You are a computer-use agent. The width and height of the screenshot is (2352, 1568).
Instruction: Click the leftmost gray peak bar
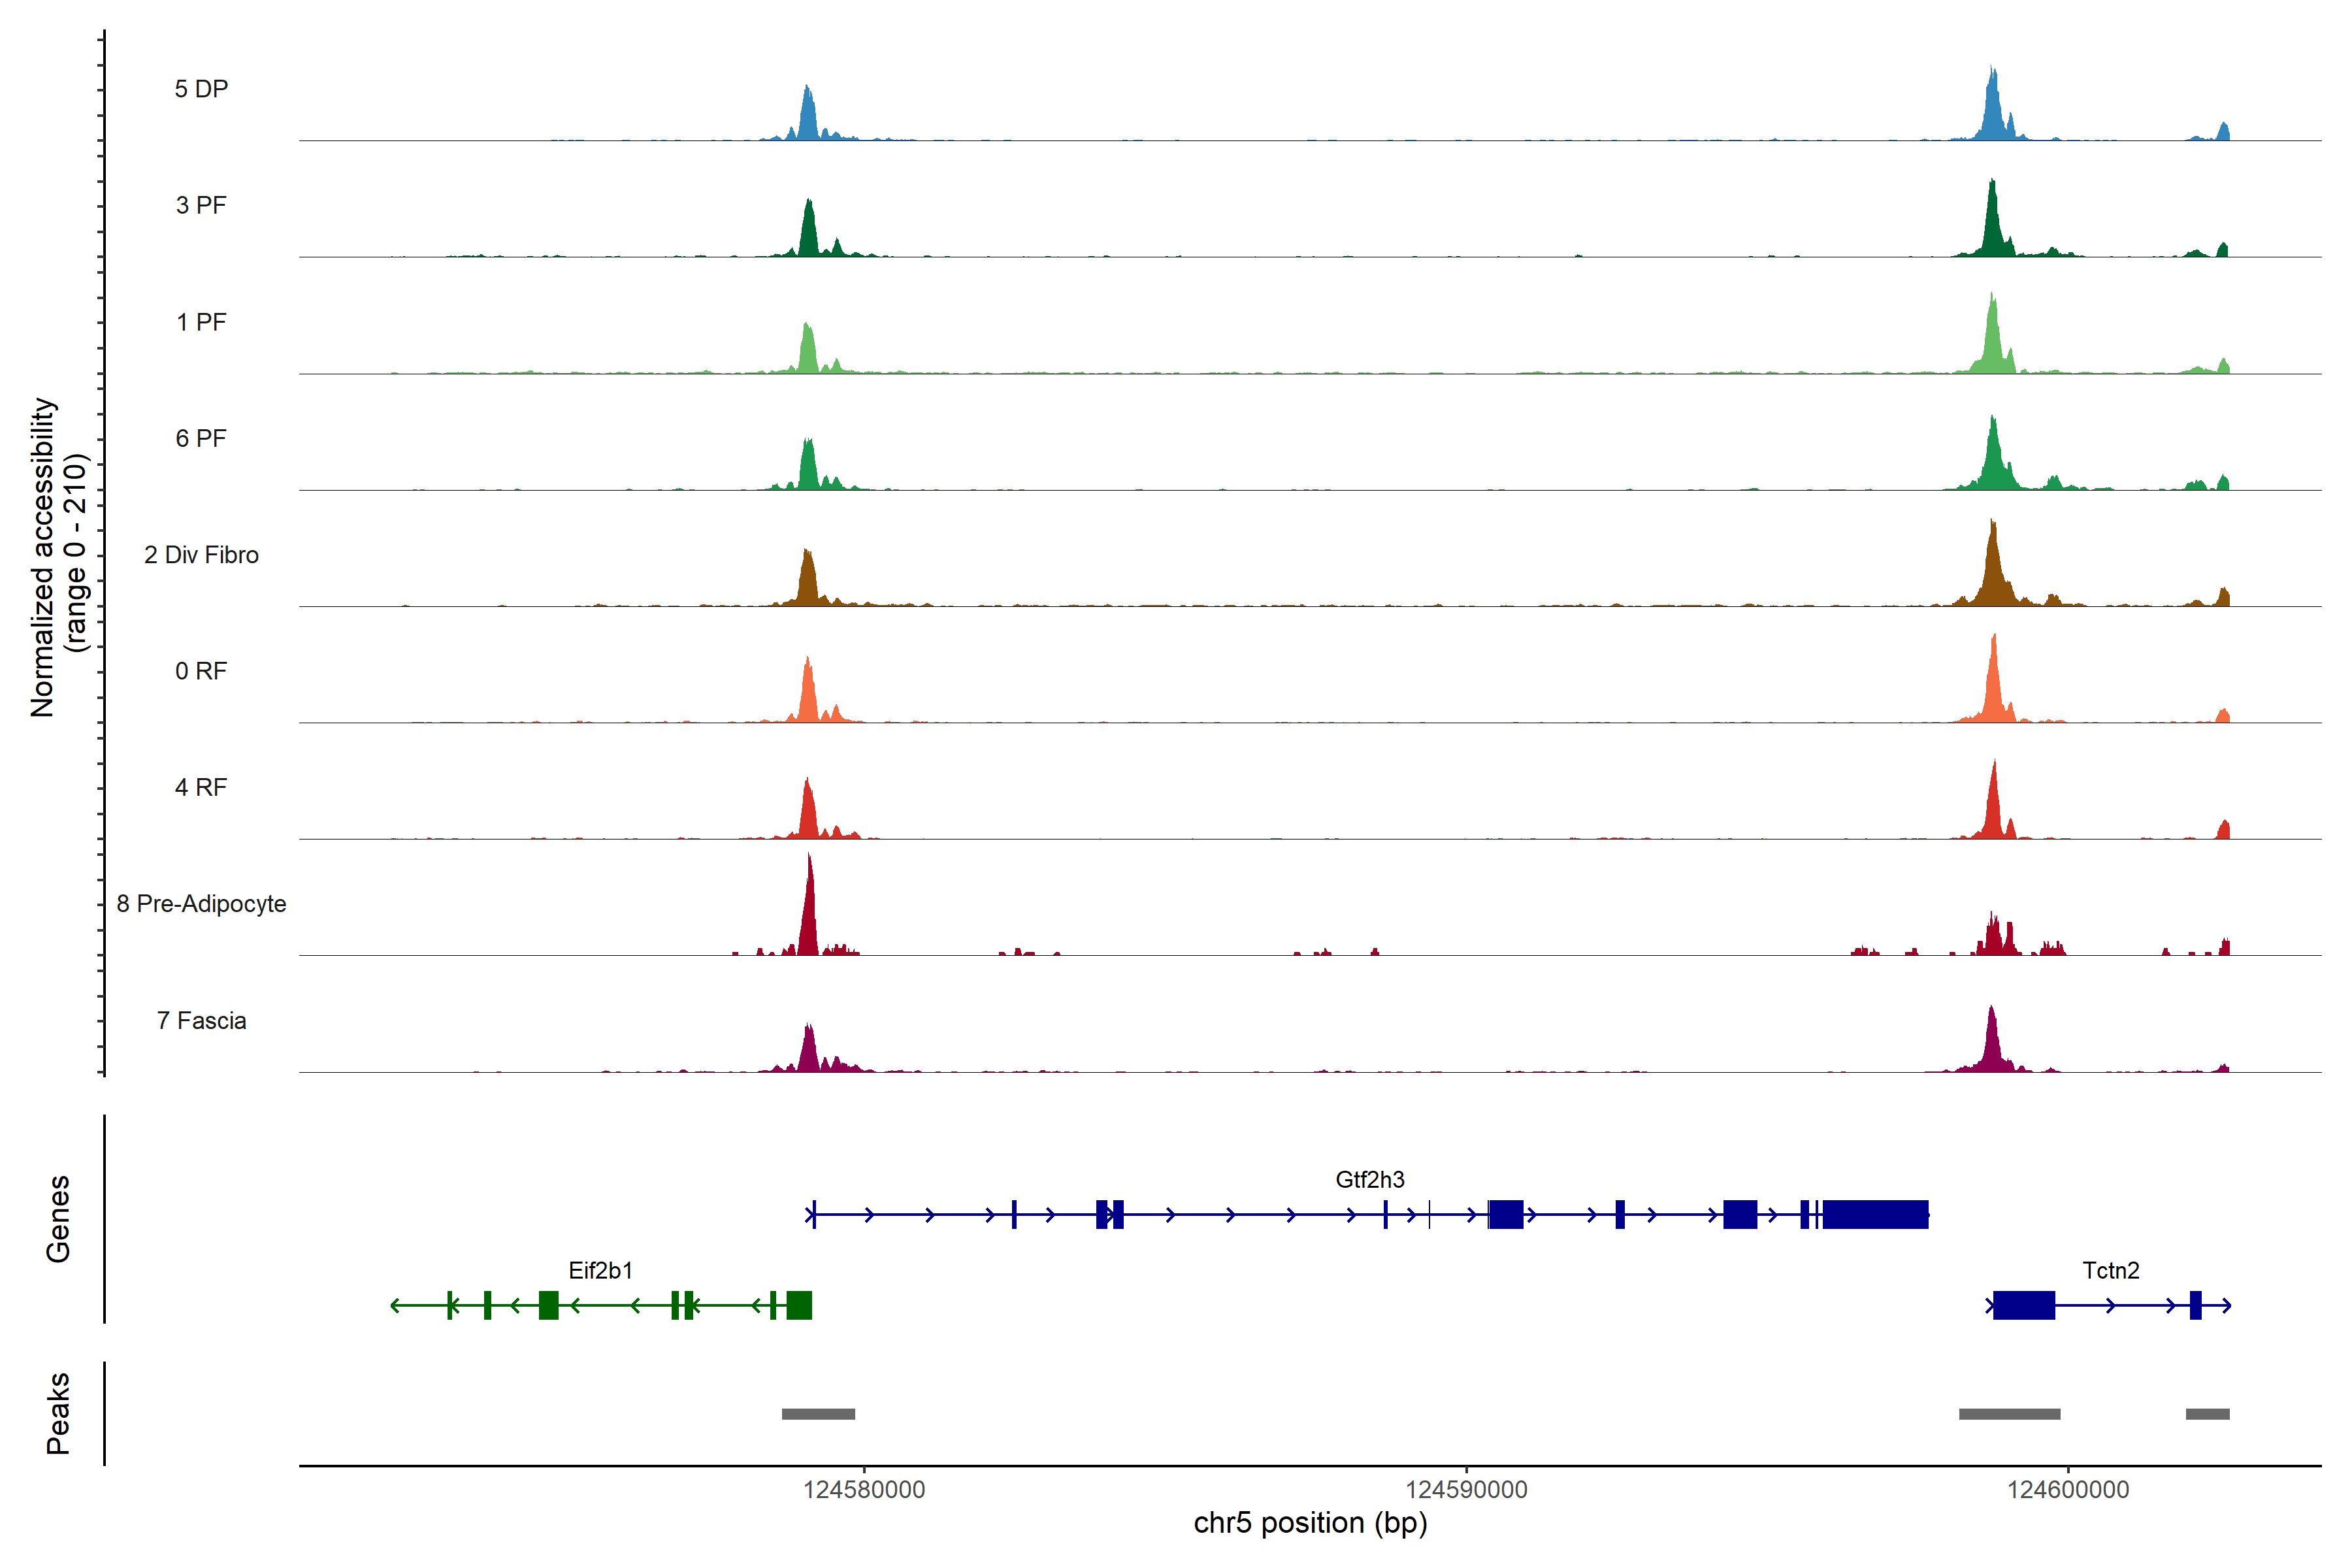tap(818, 1414)
